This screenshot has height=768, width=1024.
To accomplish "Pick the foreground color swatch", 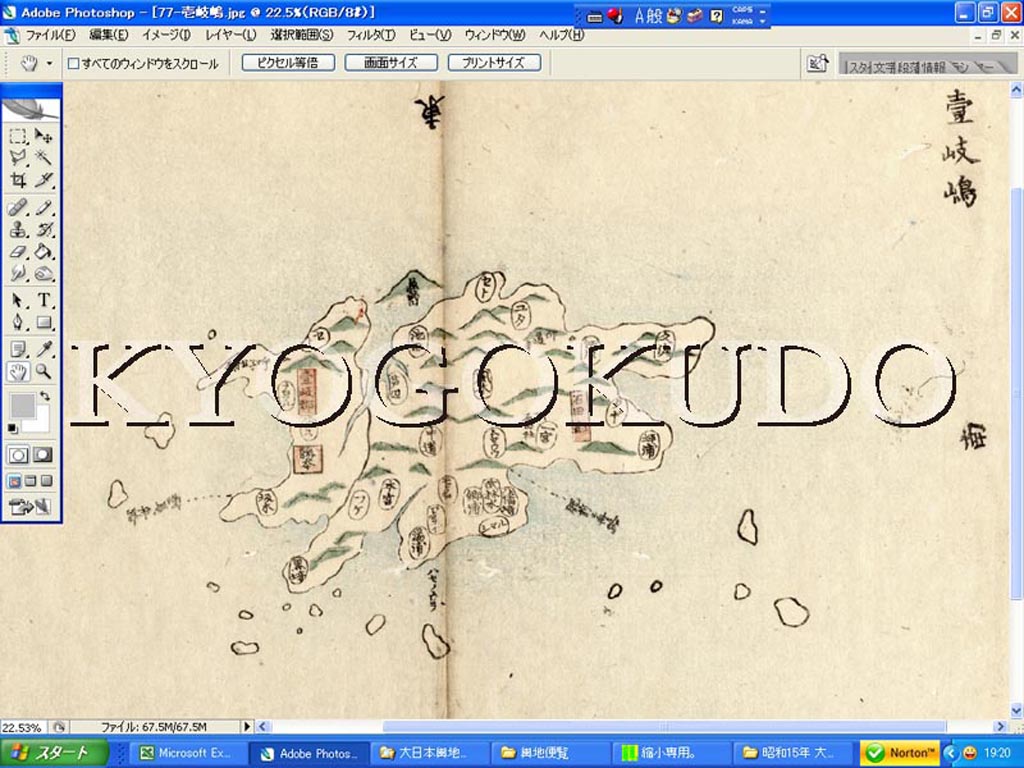I will (x=22, y=405).
